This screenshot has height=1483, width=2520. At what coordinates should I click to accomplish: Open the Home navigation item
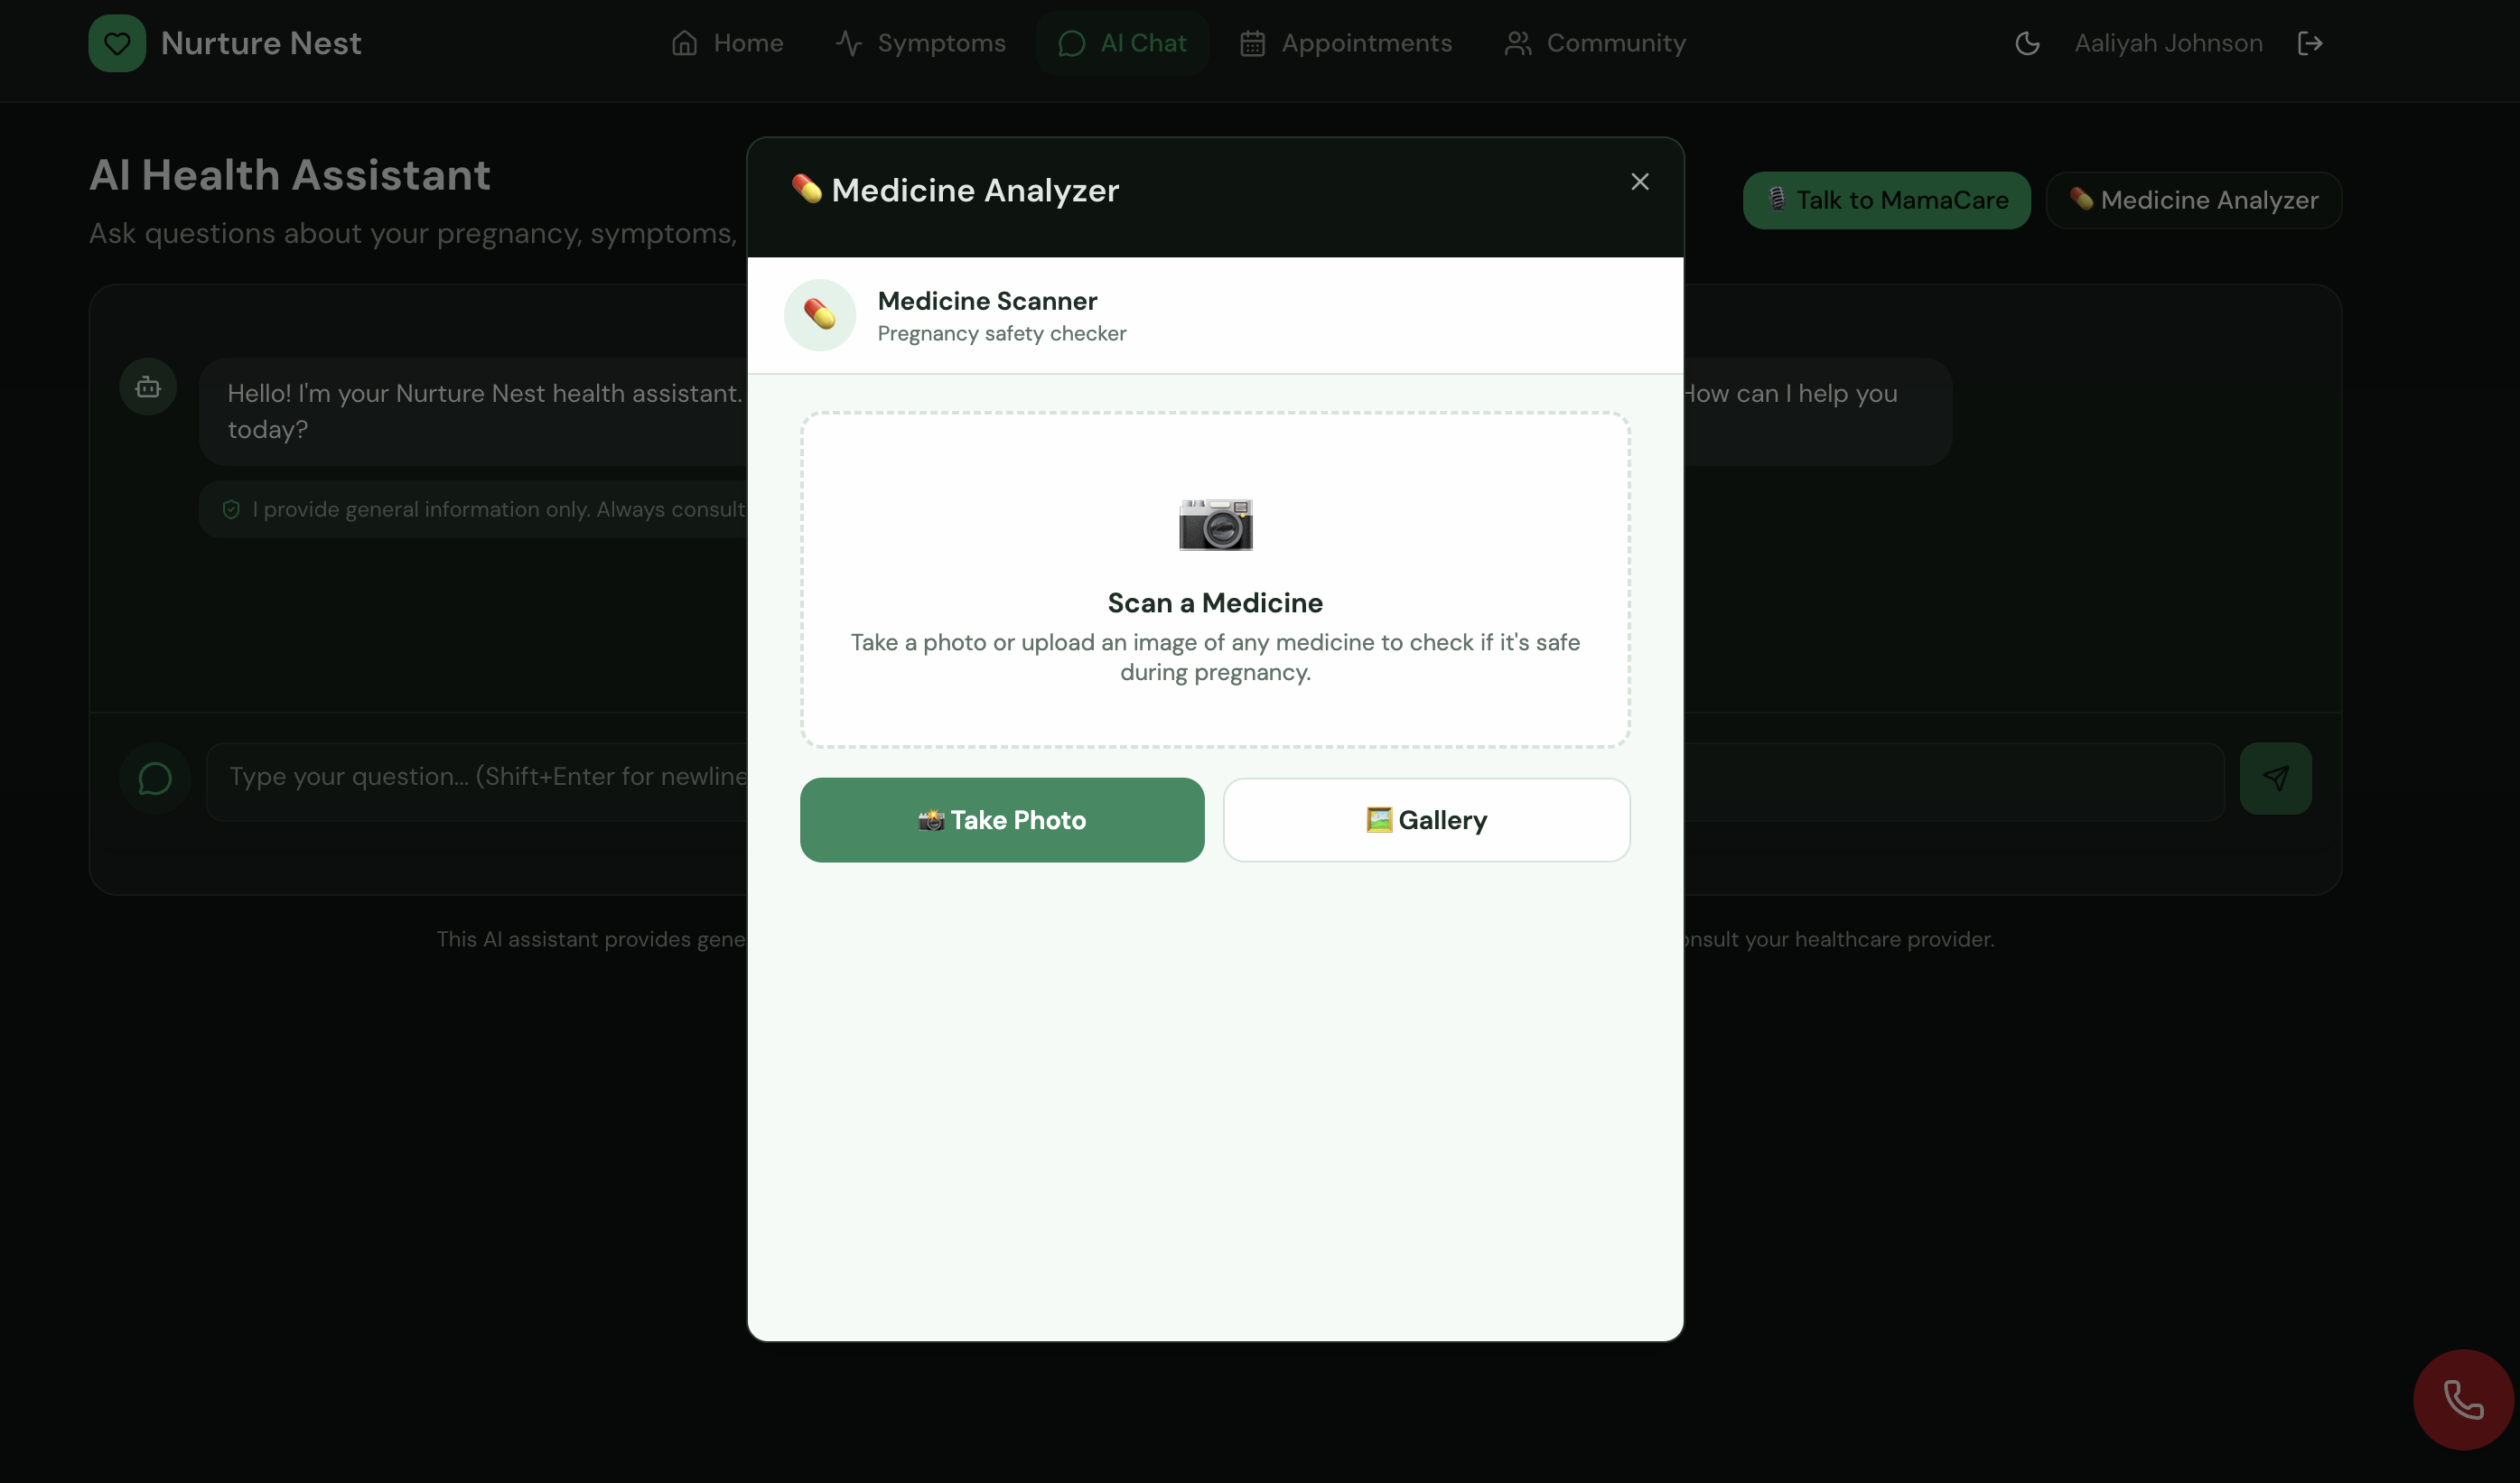(727, 43)
